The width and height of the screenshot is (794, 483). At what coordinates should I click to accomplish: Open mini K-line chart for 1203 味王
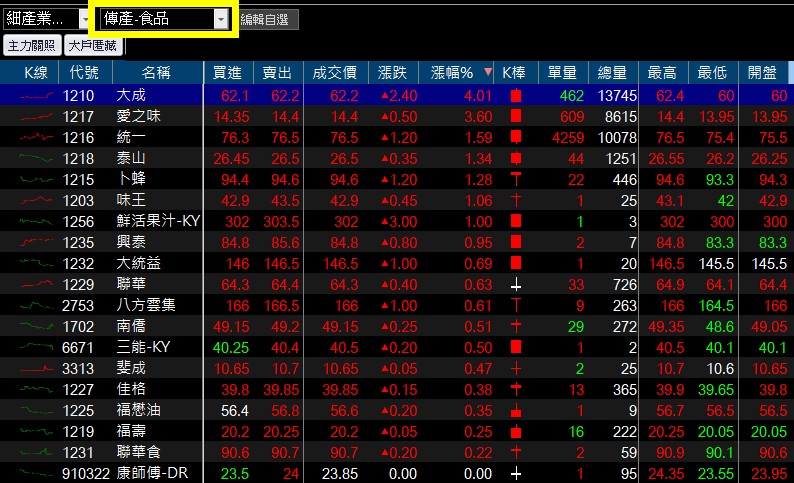[36, 200]
